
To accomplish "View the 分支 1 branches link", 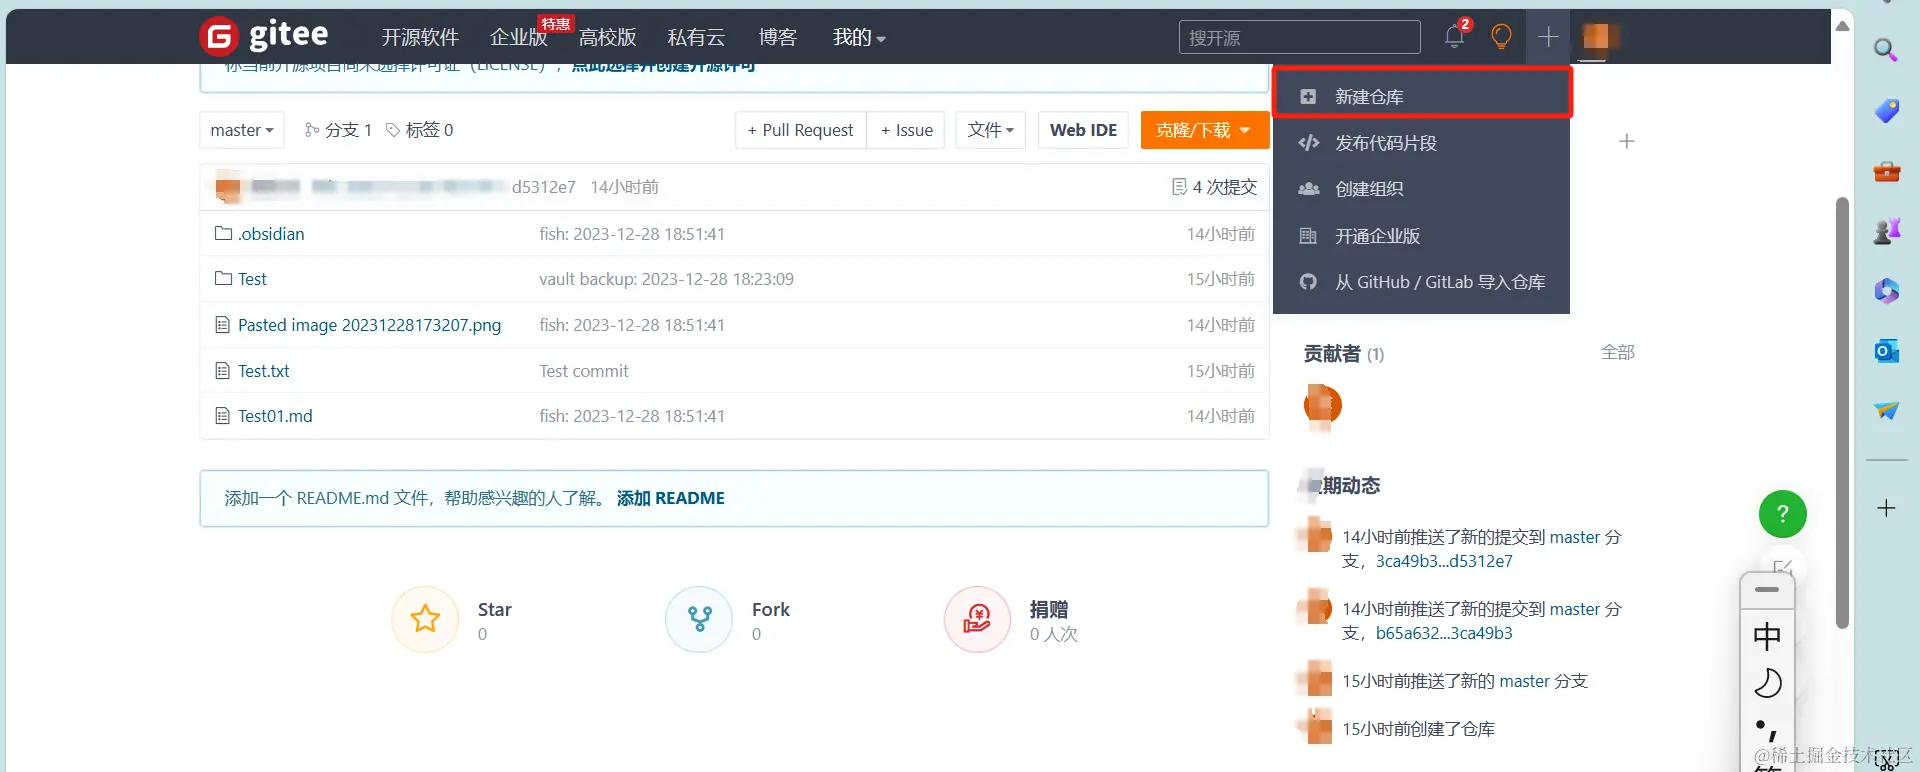I will pos(338,130).
